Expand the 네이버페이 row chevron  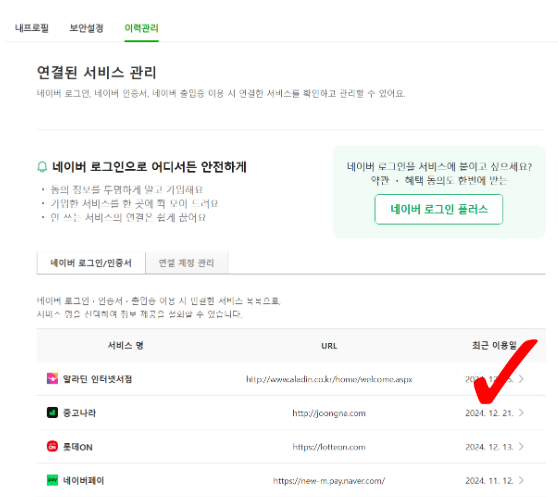[521, 480]
